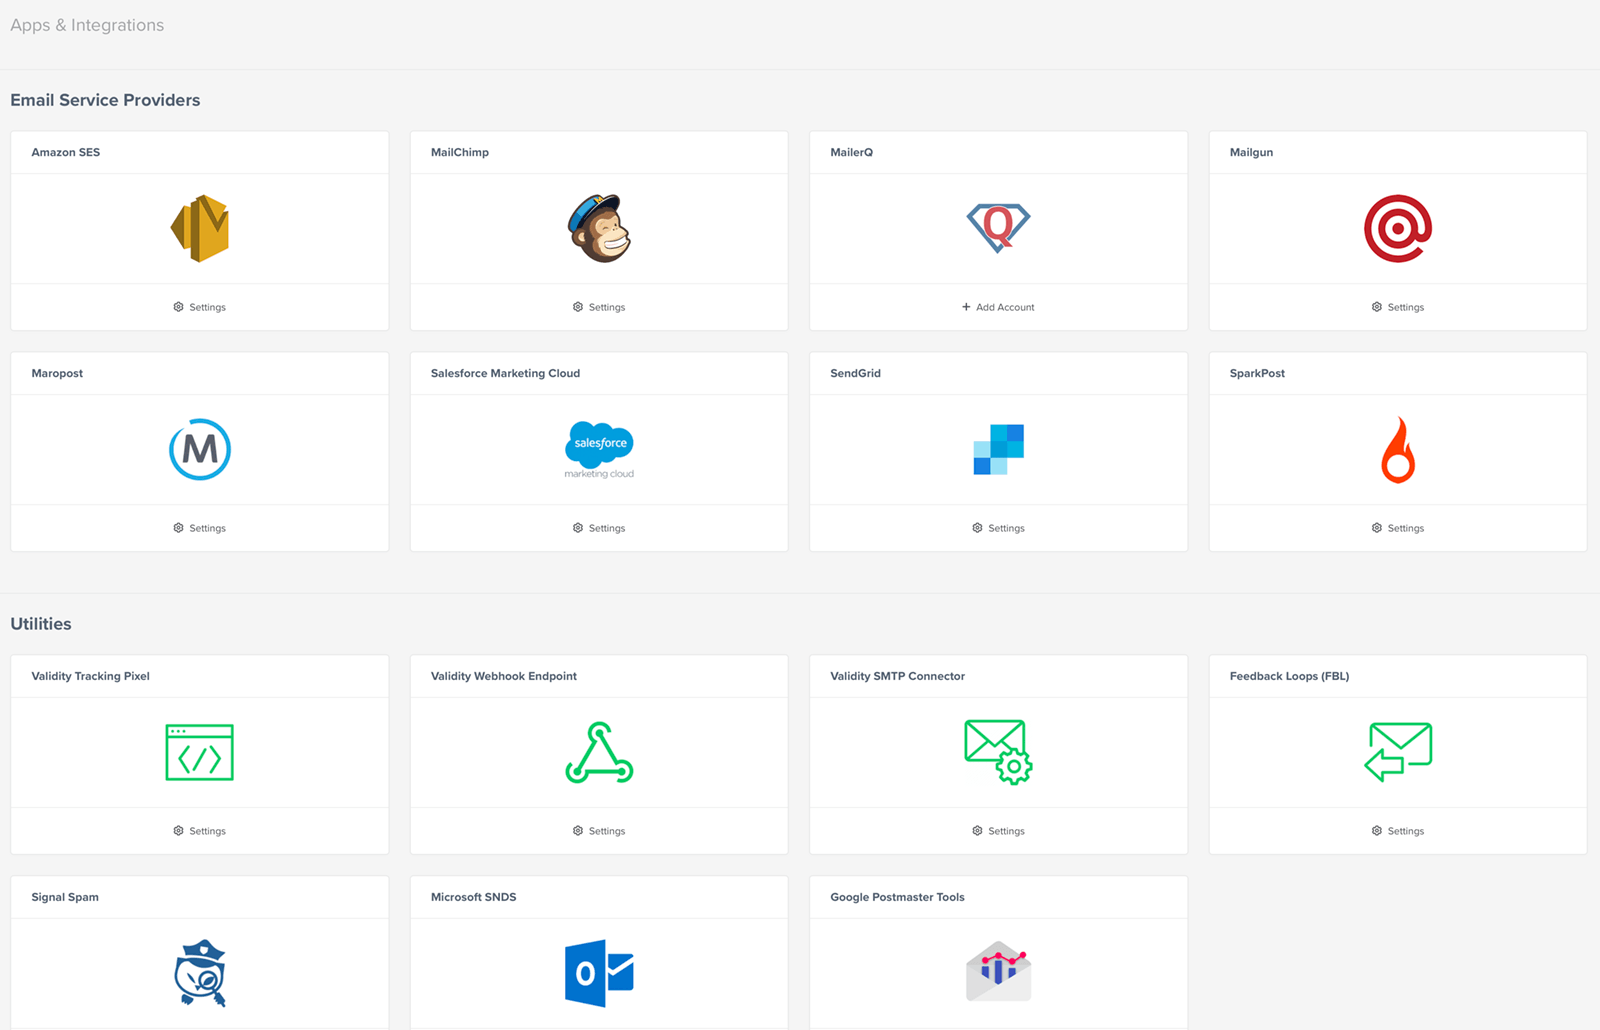This screenshot has width=1600, height=1030.
Task: Click the MailerQ card title
Action: tap(852, 152)
